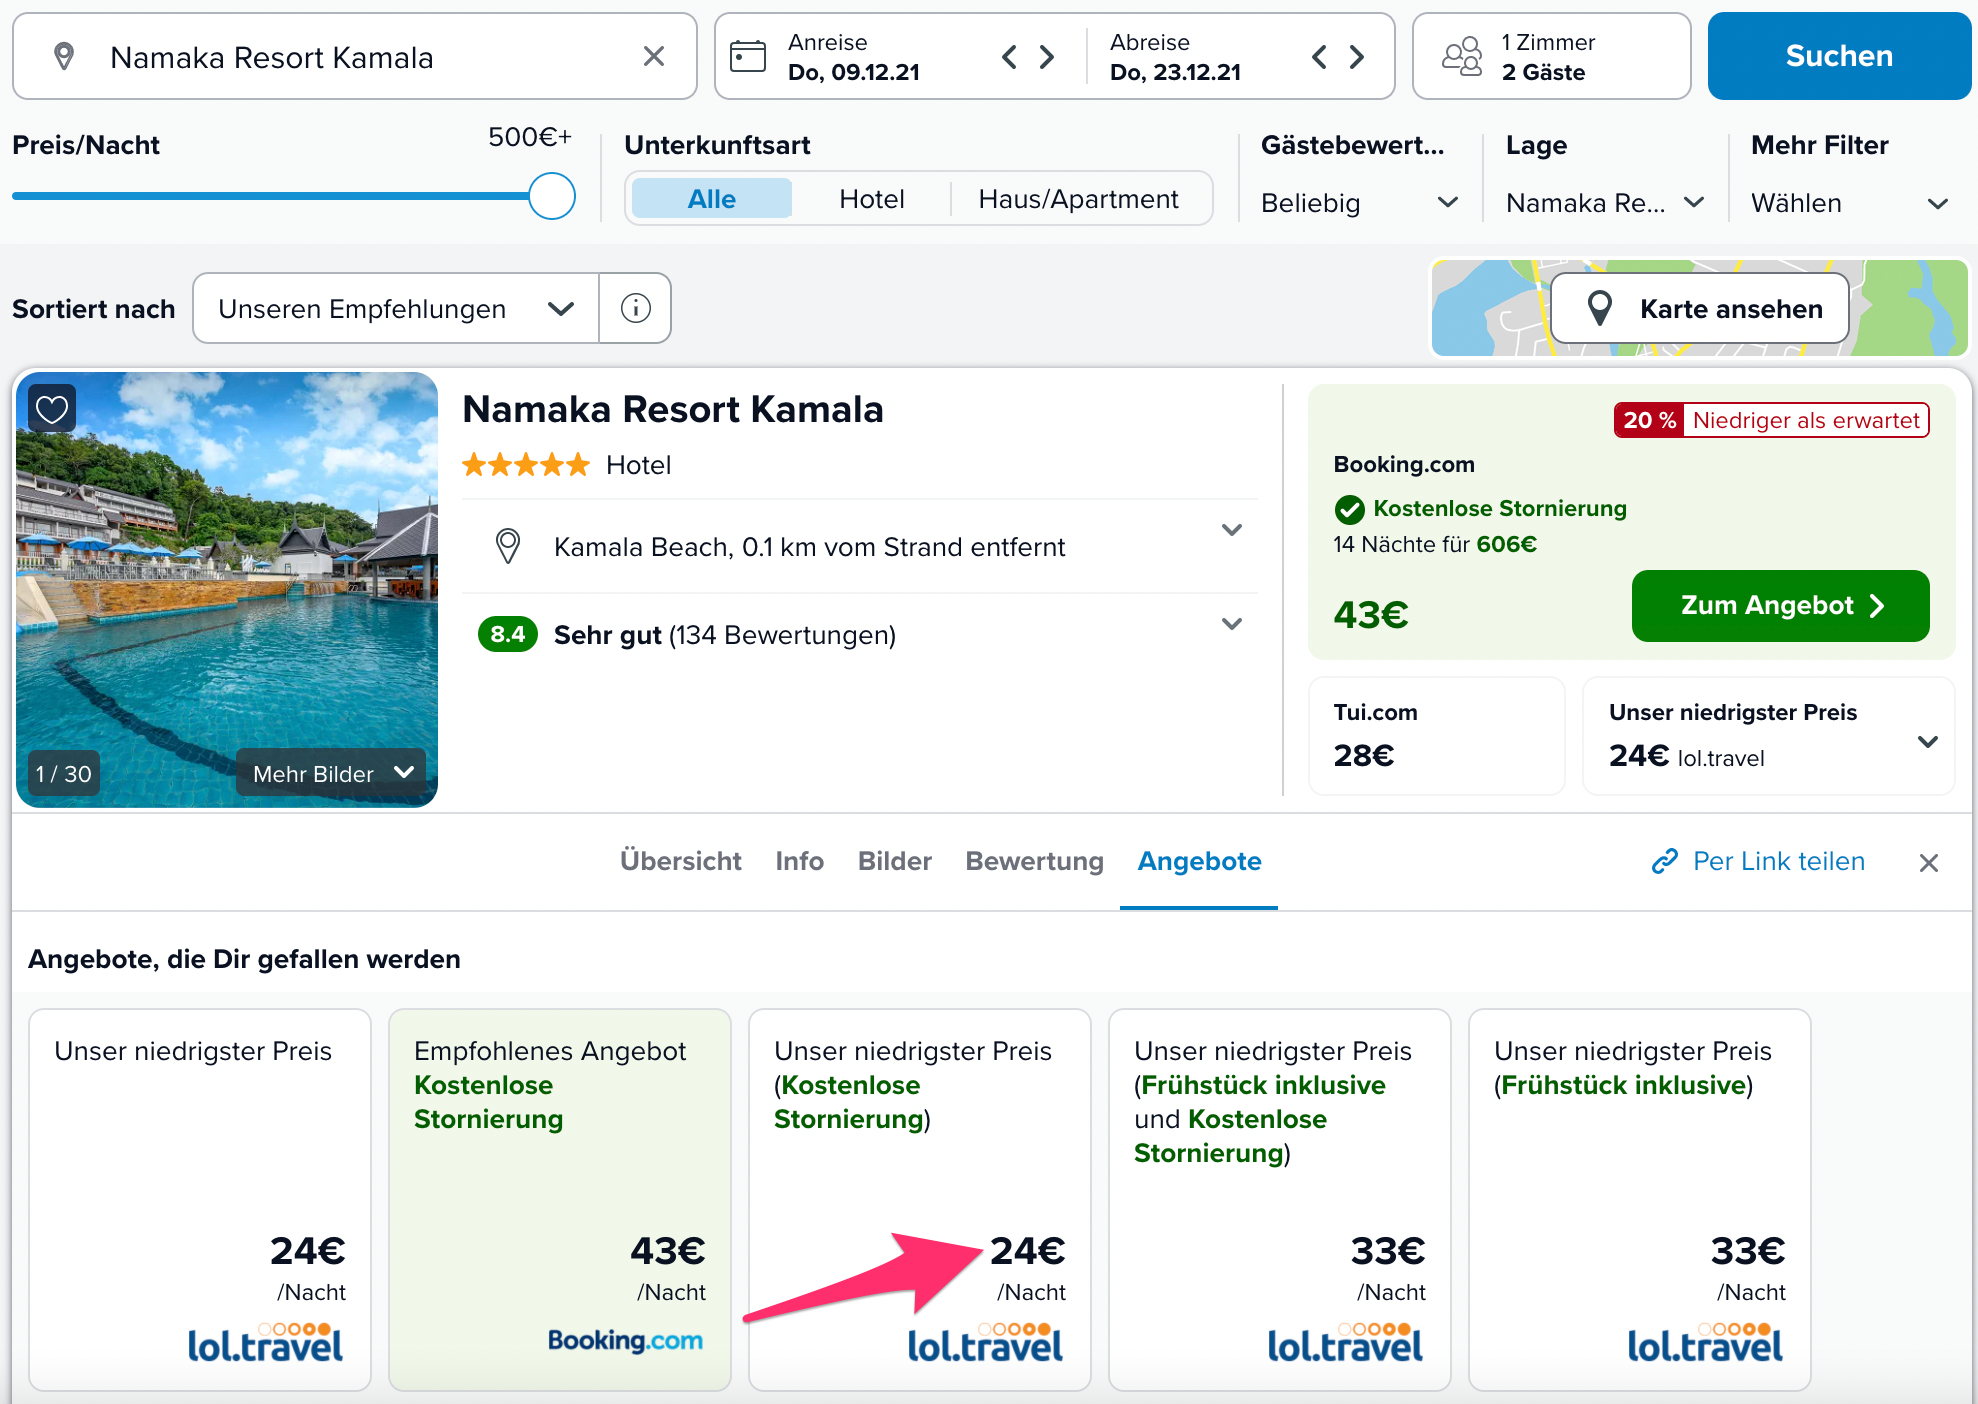The image size is (1978, 1404).
Task: Click the Namaka Resort Kamala search input
Action: 354,56
